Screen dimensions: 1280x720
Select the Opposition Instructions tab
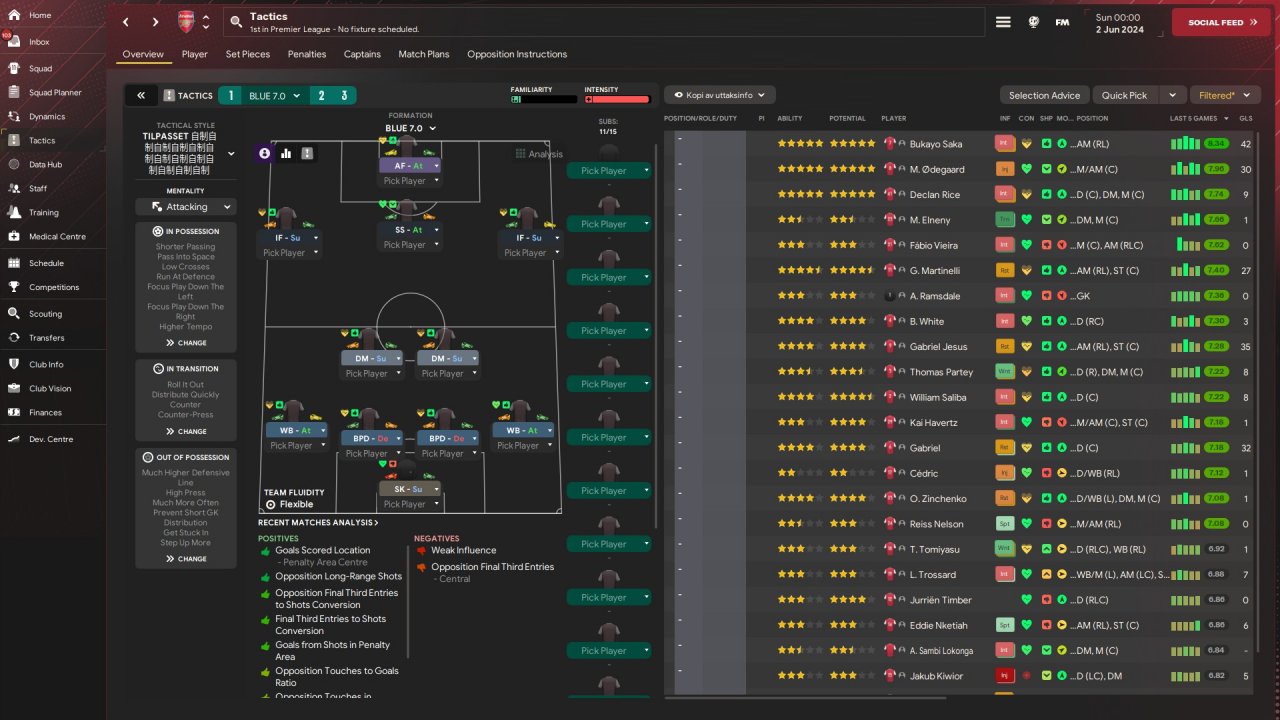tap(517, 54)
